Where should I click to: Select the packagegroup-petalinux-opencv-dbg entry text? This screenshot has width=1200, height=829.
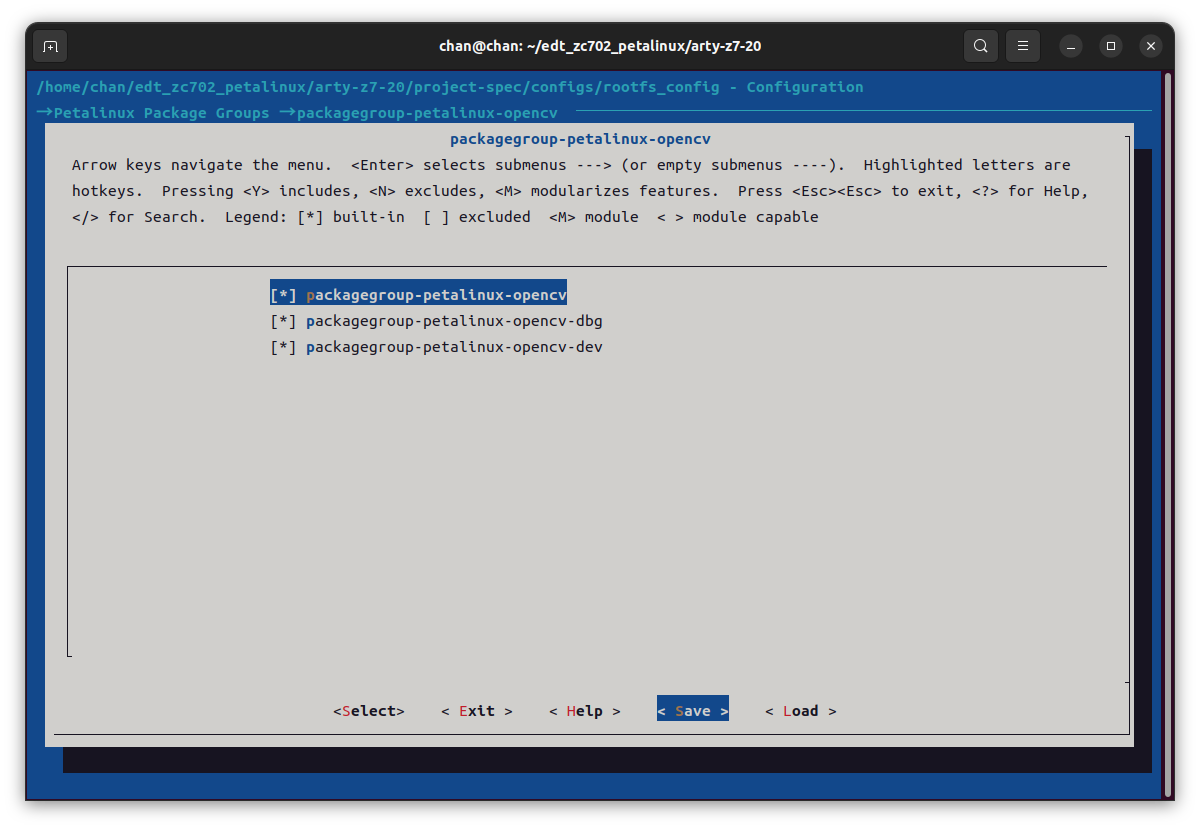[x=454, y=321]
